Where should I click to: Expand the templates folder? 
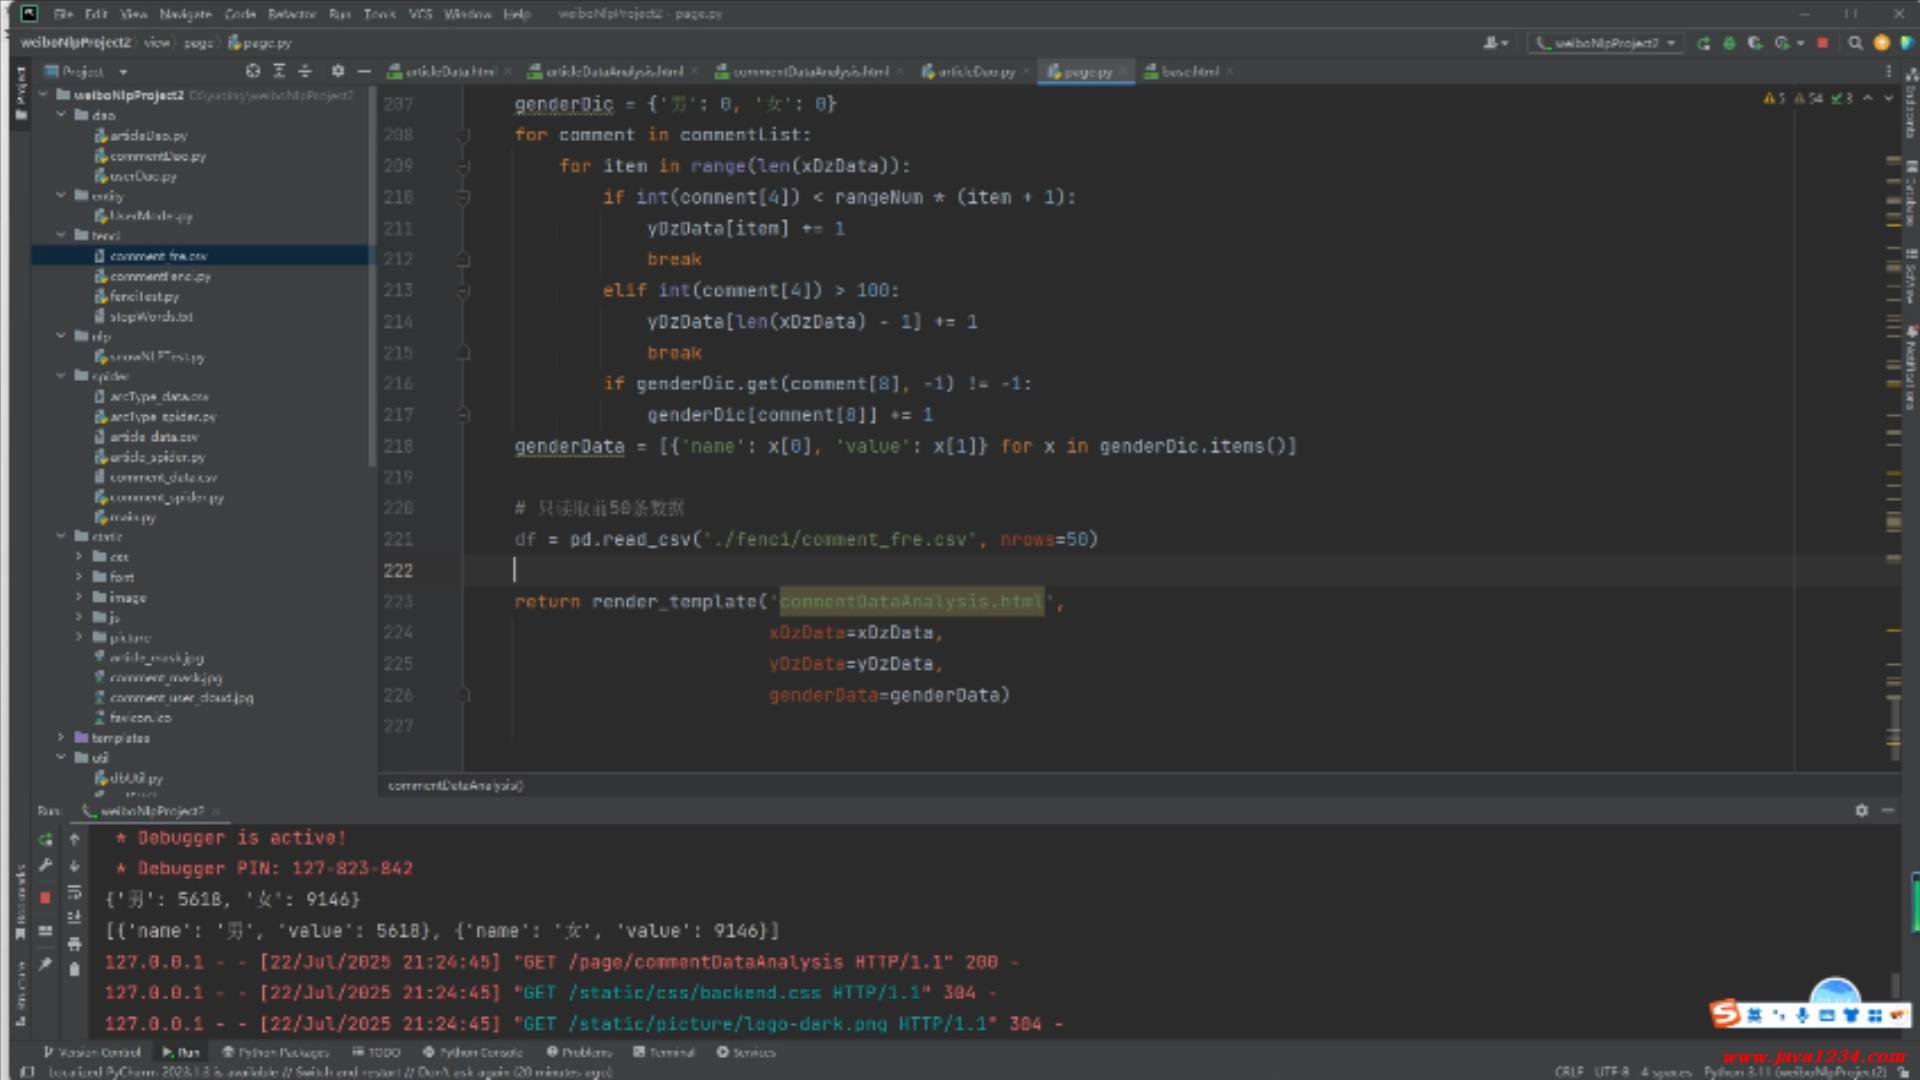pyautogui.click(x=61, y=738)
